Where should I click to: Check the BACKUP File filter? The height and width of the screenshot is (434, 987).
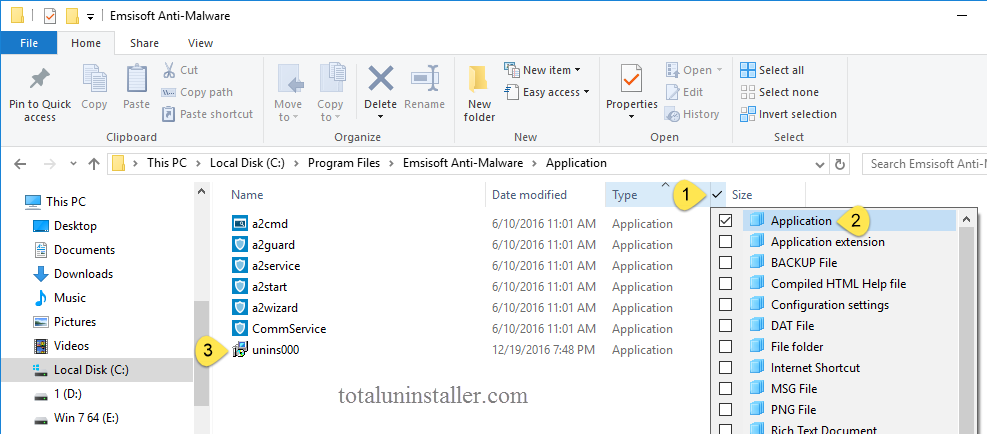(725, 263)
